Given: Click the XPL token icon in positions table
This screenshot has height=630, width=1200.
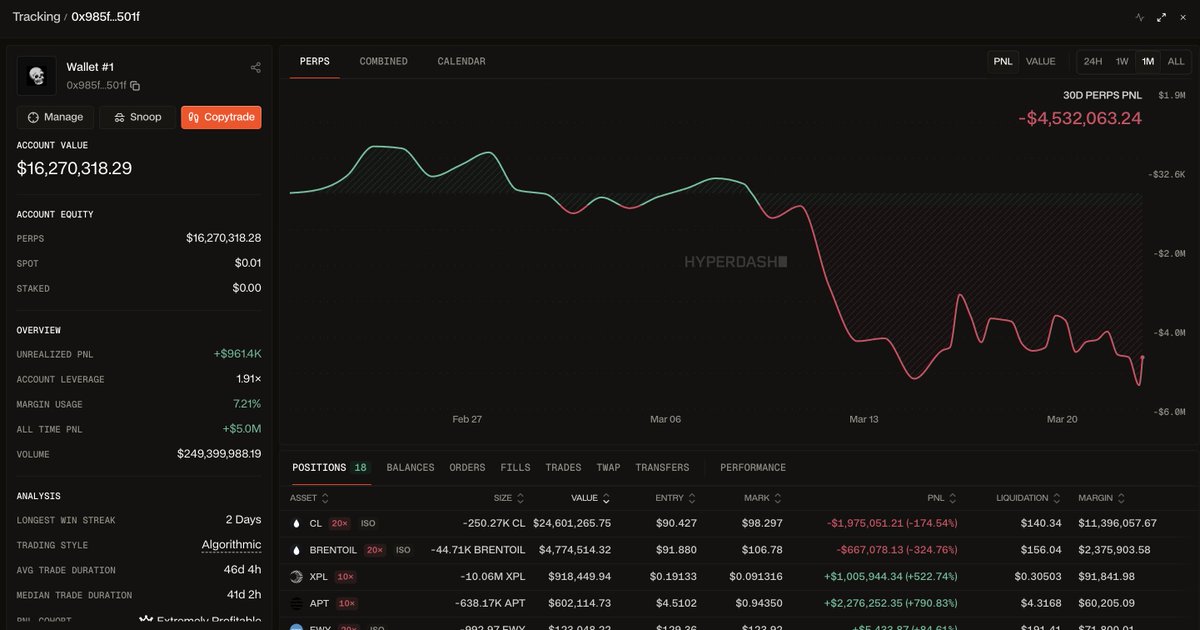Looking at the screenshot, I should 296,577.
